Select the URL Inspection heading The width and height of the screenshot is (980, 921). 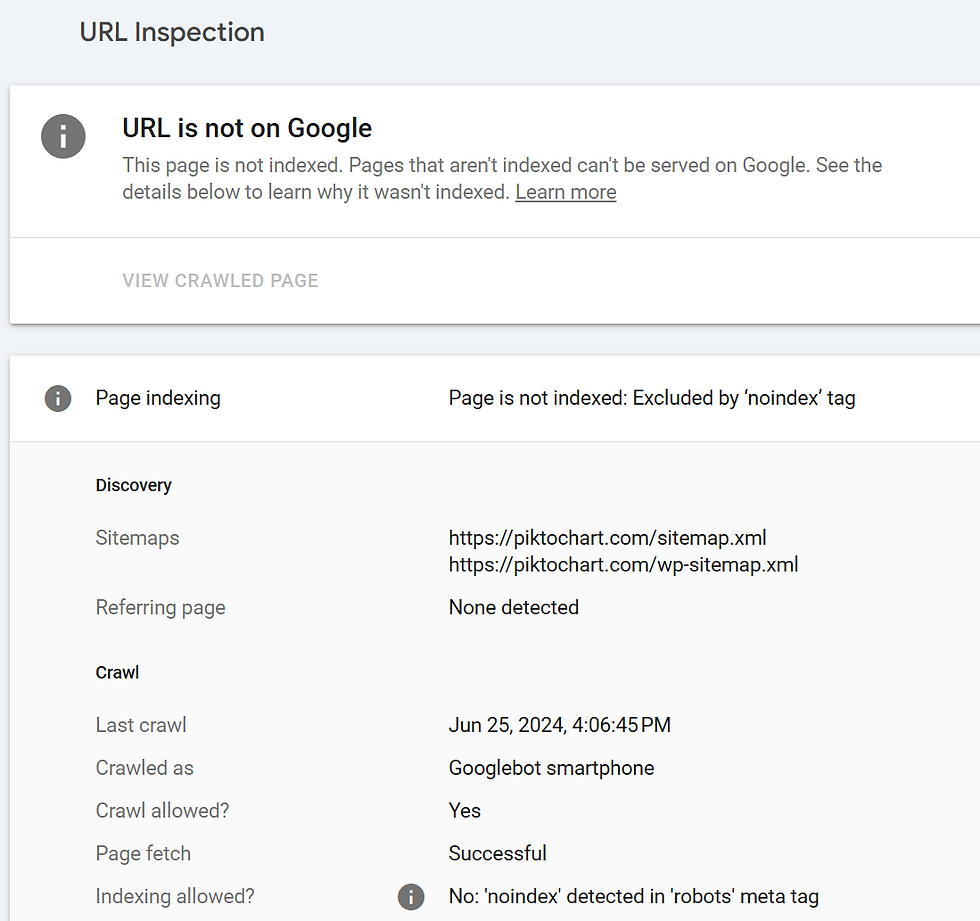click(171, 32)
